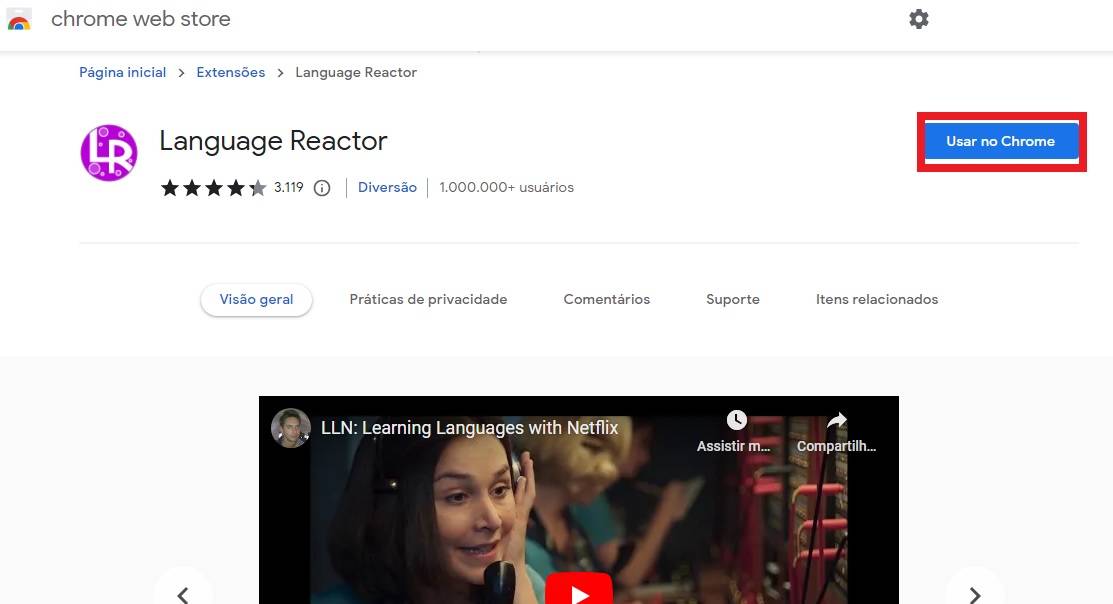This screenshot has width=1113, height=604.
Task: Click the Usar no Chrome button
Action: click(x=1000, y=142)
